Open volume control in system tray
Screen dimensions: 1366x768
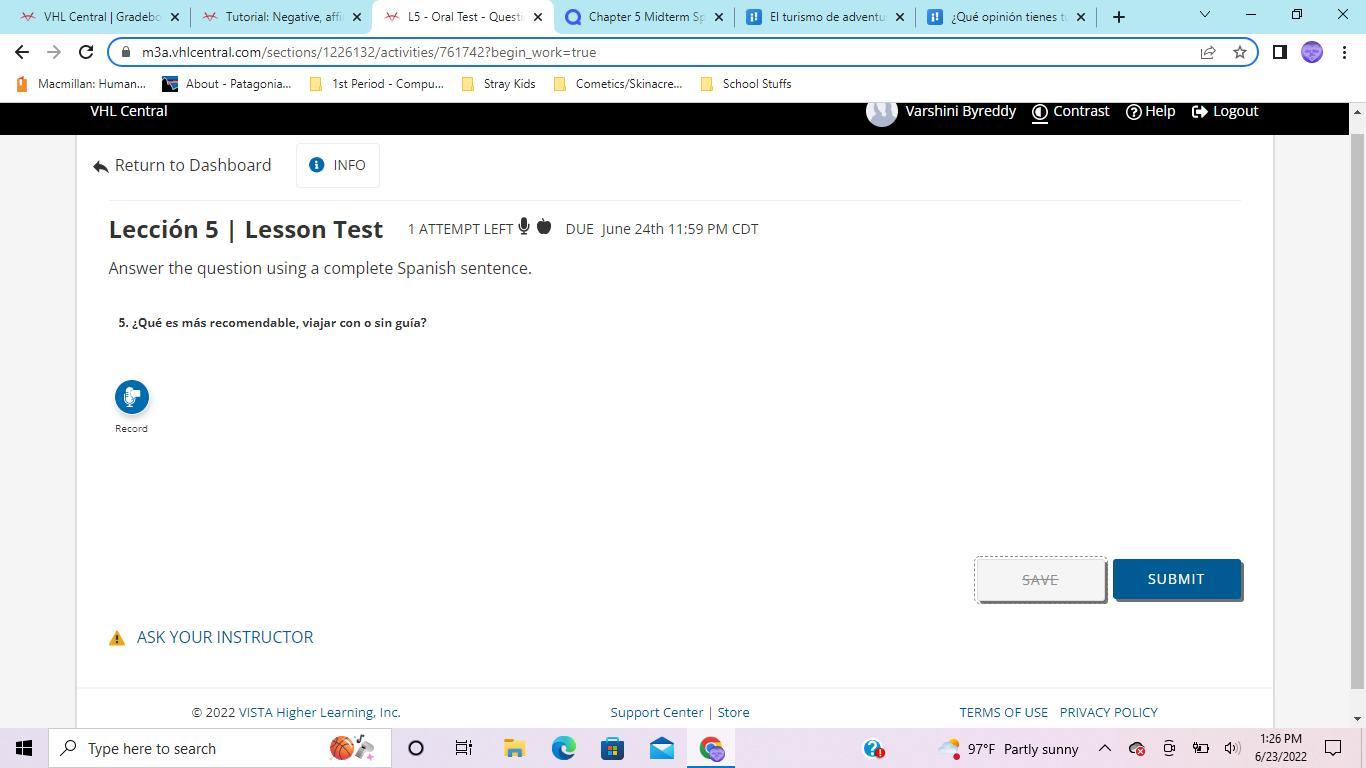click(x=1232, y=748)
